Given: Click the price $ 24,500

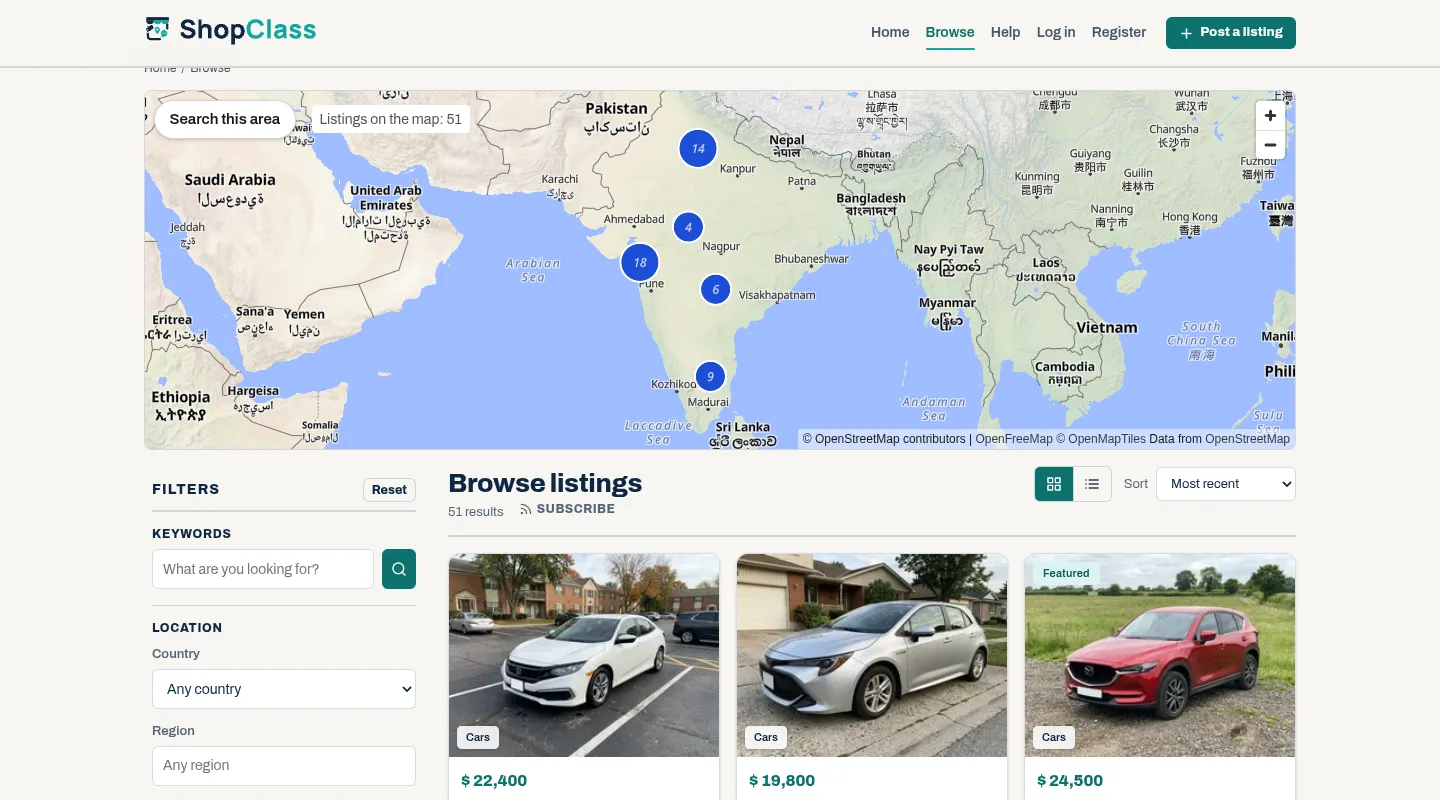Looking at the screenshot, I should click(1070, 781).
